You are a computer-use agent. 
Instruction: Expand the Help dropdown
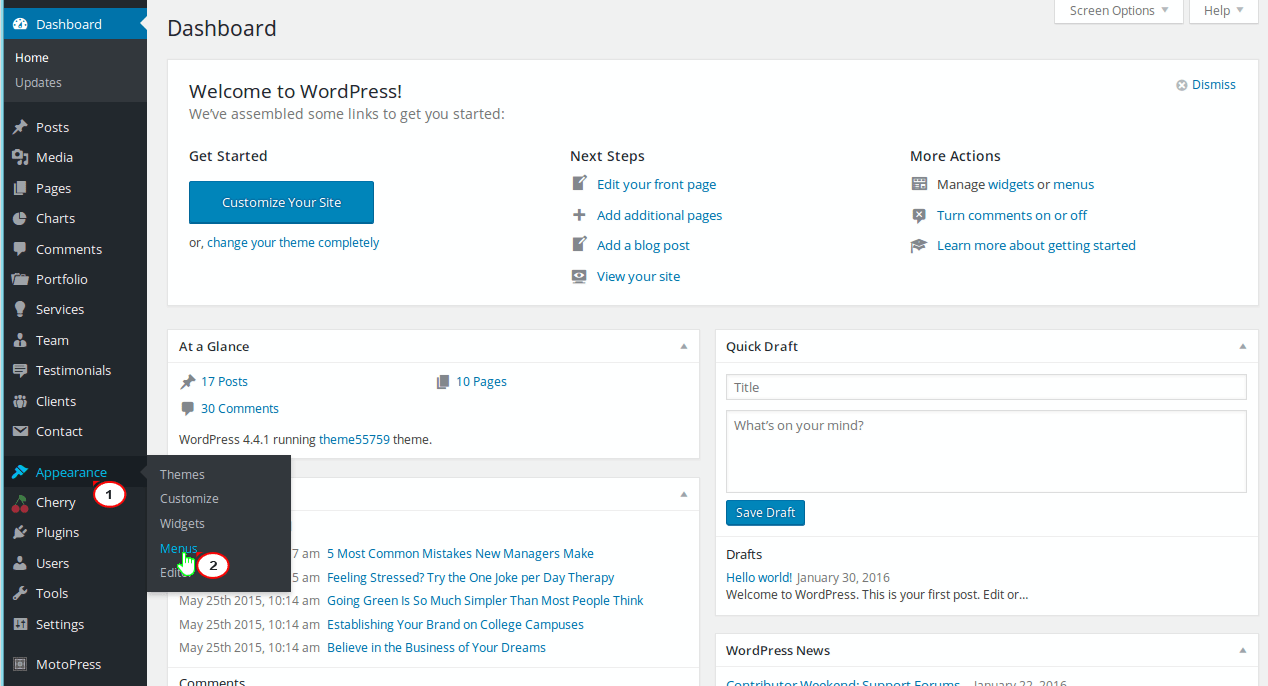1222,11
